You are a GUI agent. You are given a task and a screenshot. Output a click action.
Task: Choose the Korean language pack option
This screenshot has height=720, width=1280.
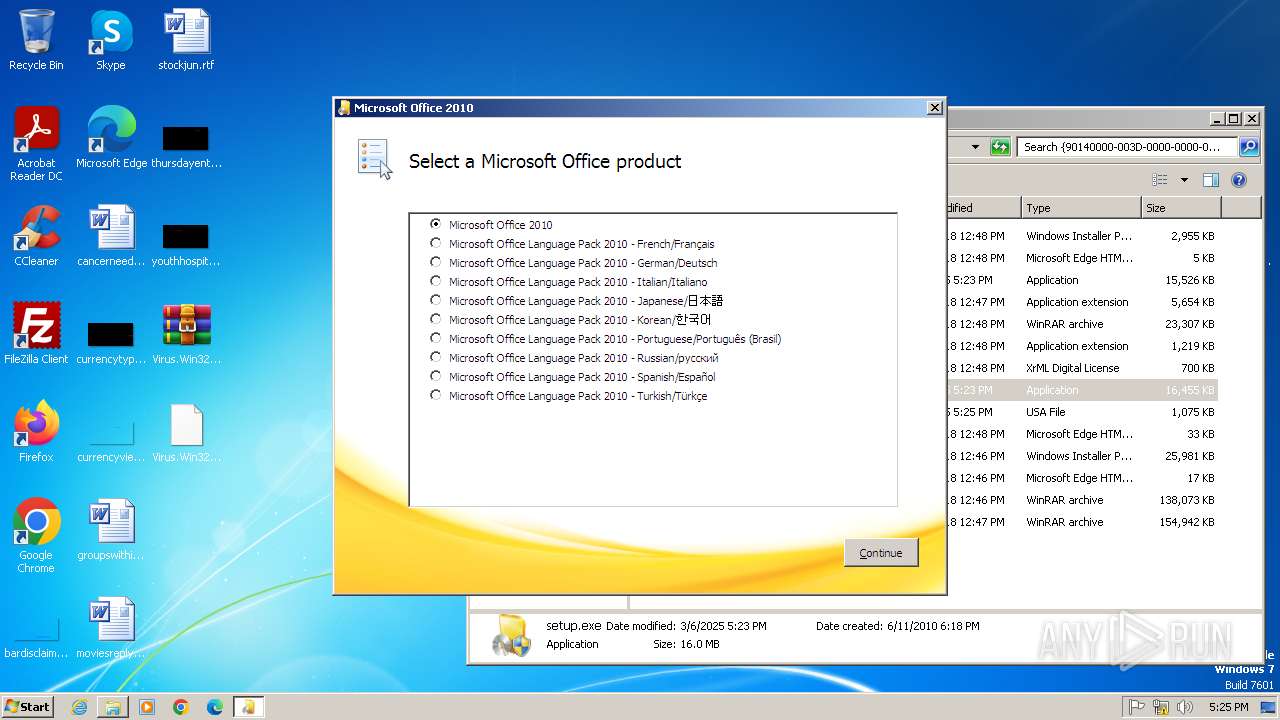tap(435, 319)
